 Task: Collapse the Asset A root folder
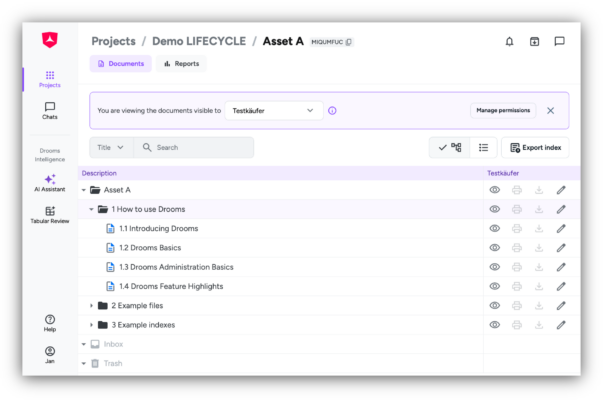click(x=84, y=190)
